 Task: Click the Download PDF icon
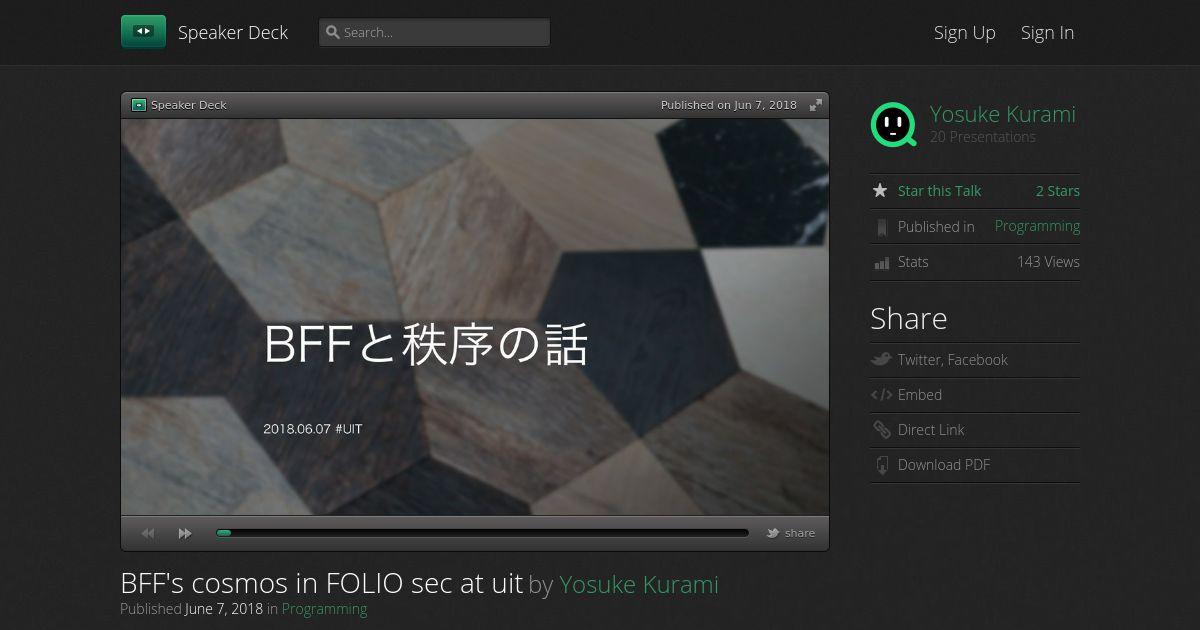pos(881,465)
